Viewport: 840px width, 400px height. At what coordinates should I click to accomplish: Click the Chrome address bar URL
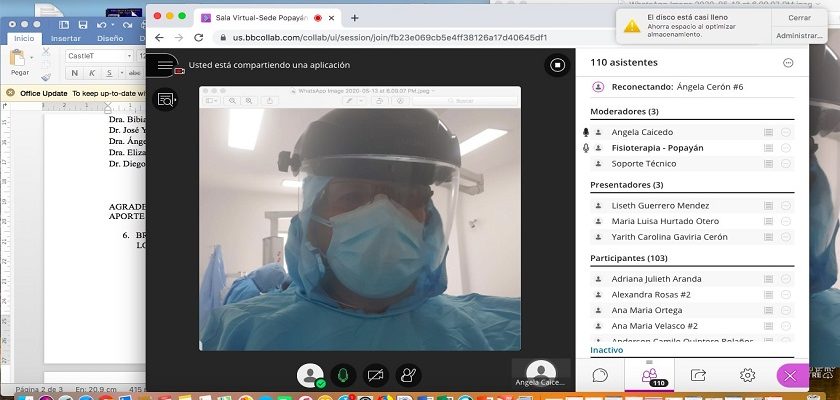point(389,37)
